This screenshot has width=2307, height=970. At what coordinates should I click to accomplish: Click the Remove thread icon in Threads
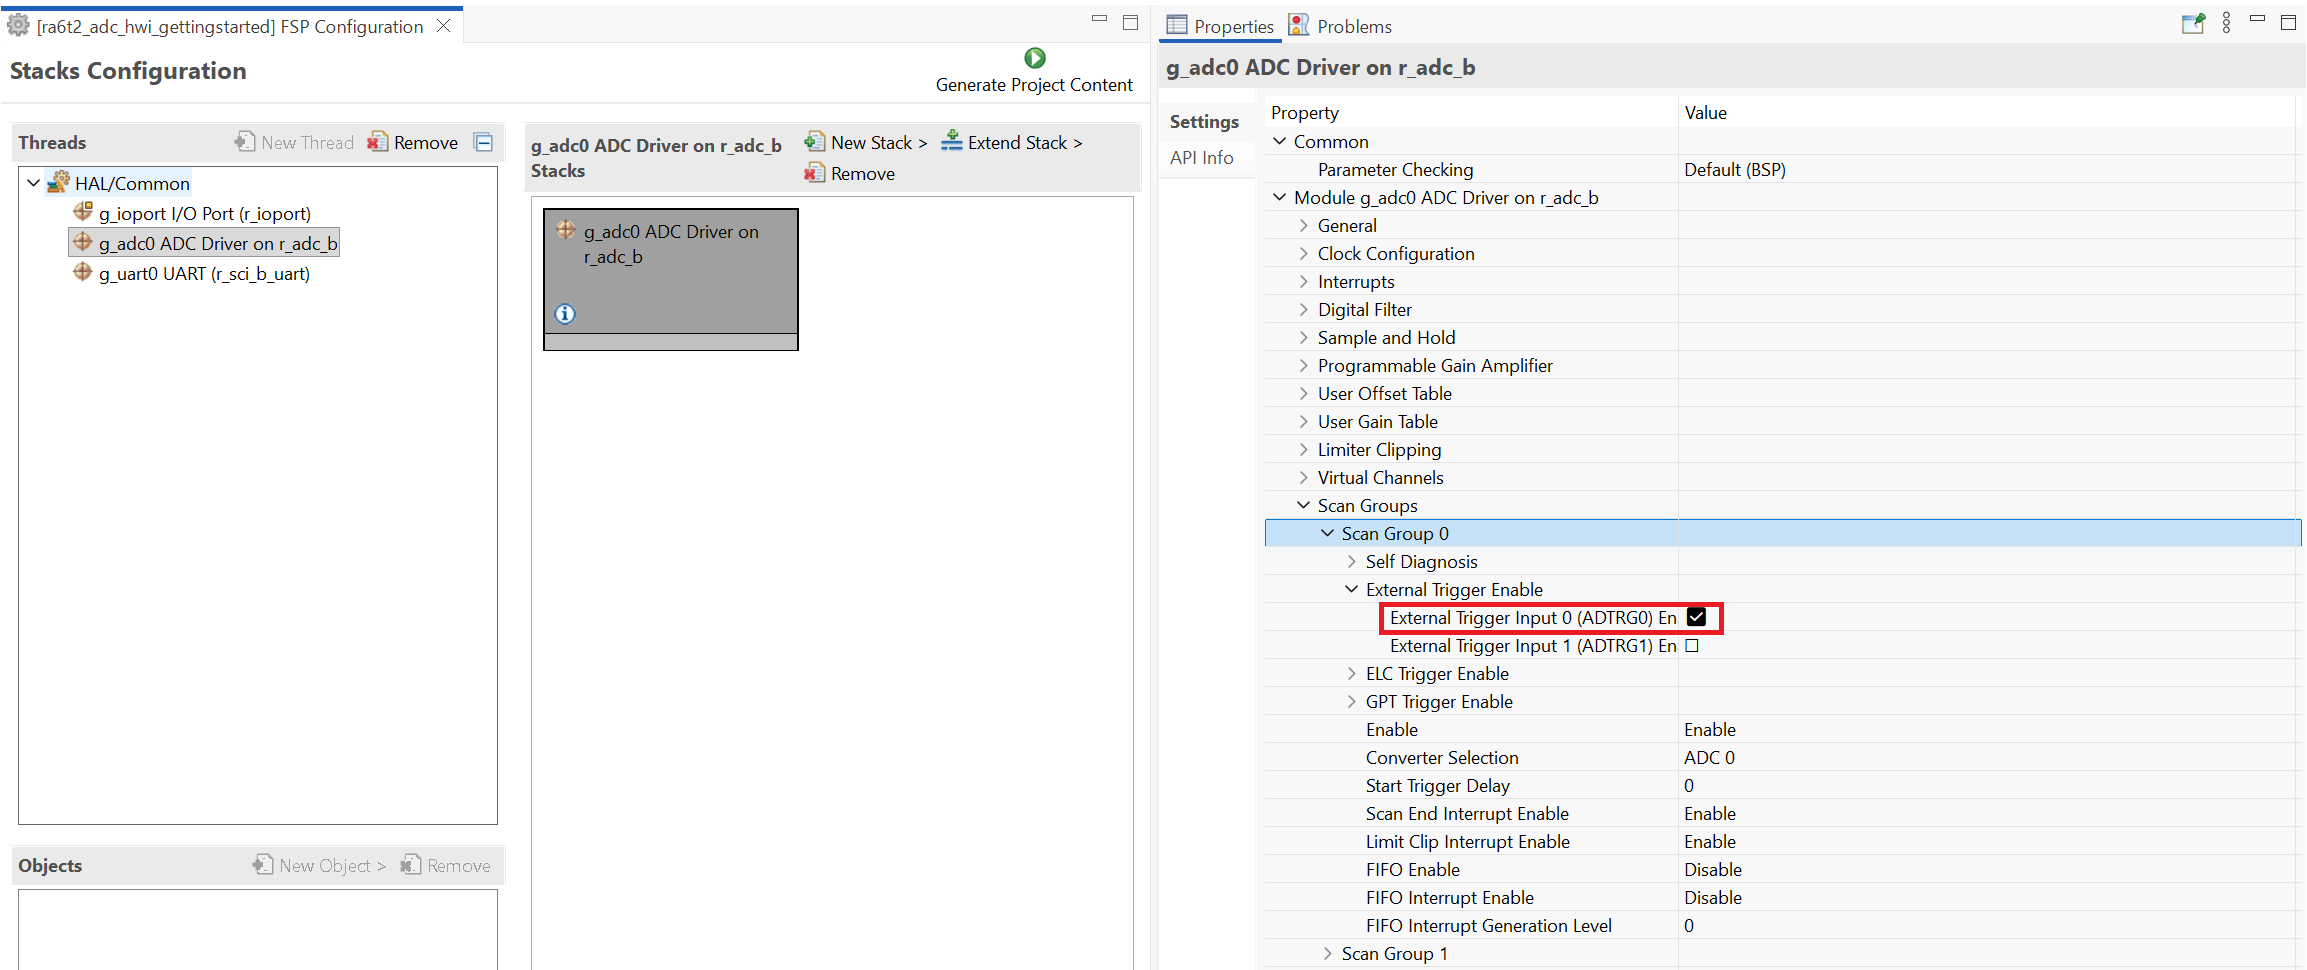377,142
